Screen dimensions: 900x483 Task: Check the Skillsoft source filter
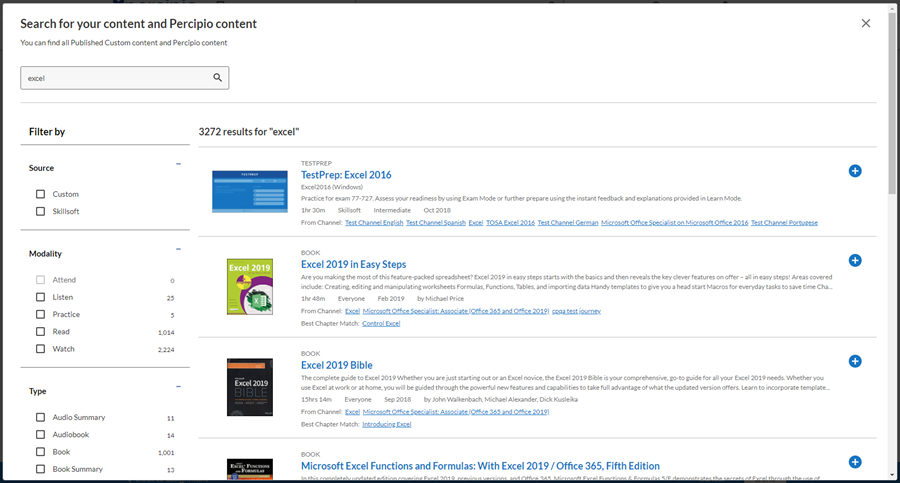click(x=40, y=211)
